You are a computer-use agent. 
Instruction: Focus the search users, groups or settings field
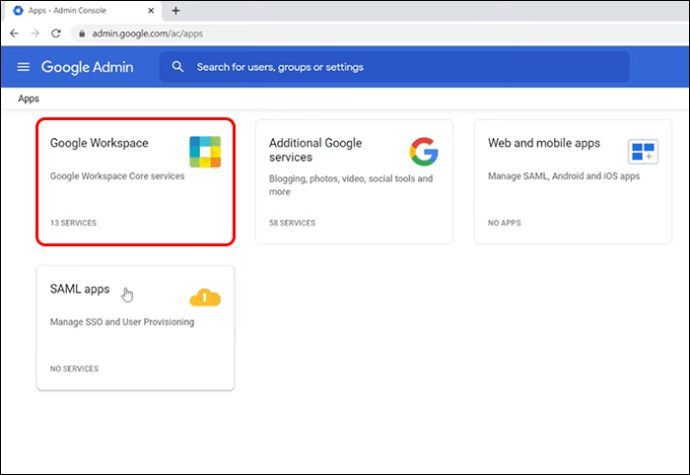coord(394,67)
